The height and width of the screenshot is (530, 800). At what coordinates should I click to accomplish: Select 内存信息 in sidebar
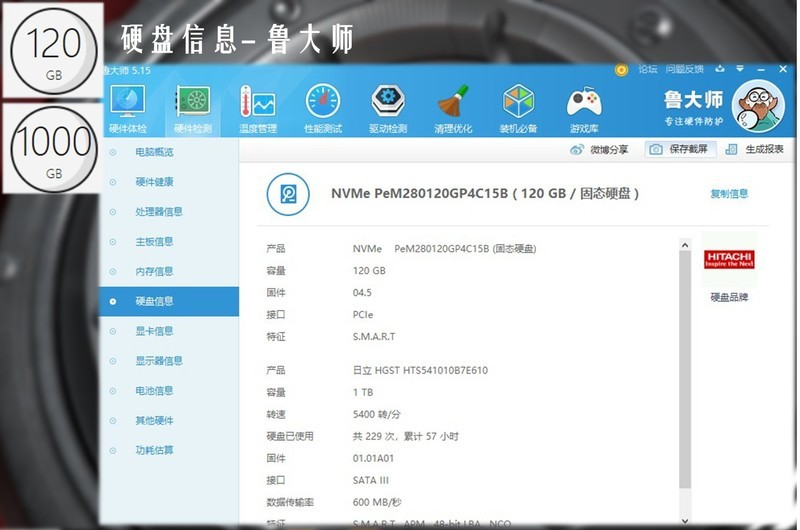(168, 271)
